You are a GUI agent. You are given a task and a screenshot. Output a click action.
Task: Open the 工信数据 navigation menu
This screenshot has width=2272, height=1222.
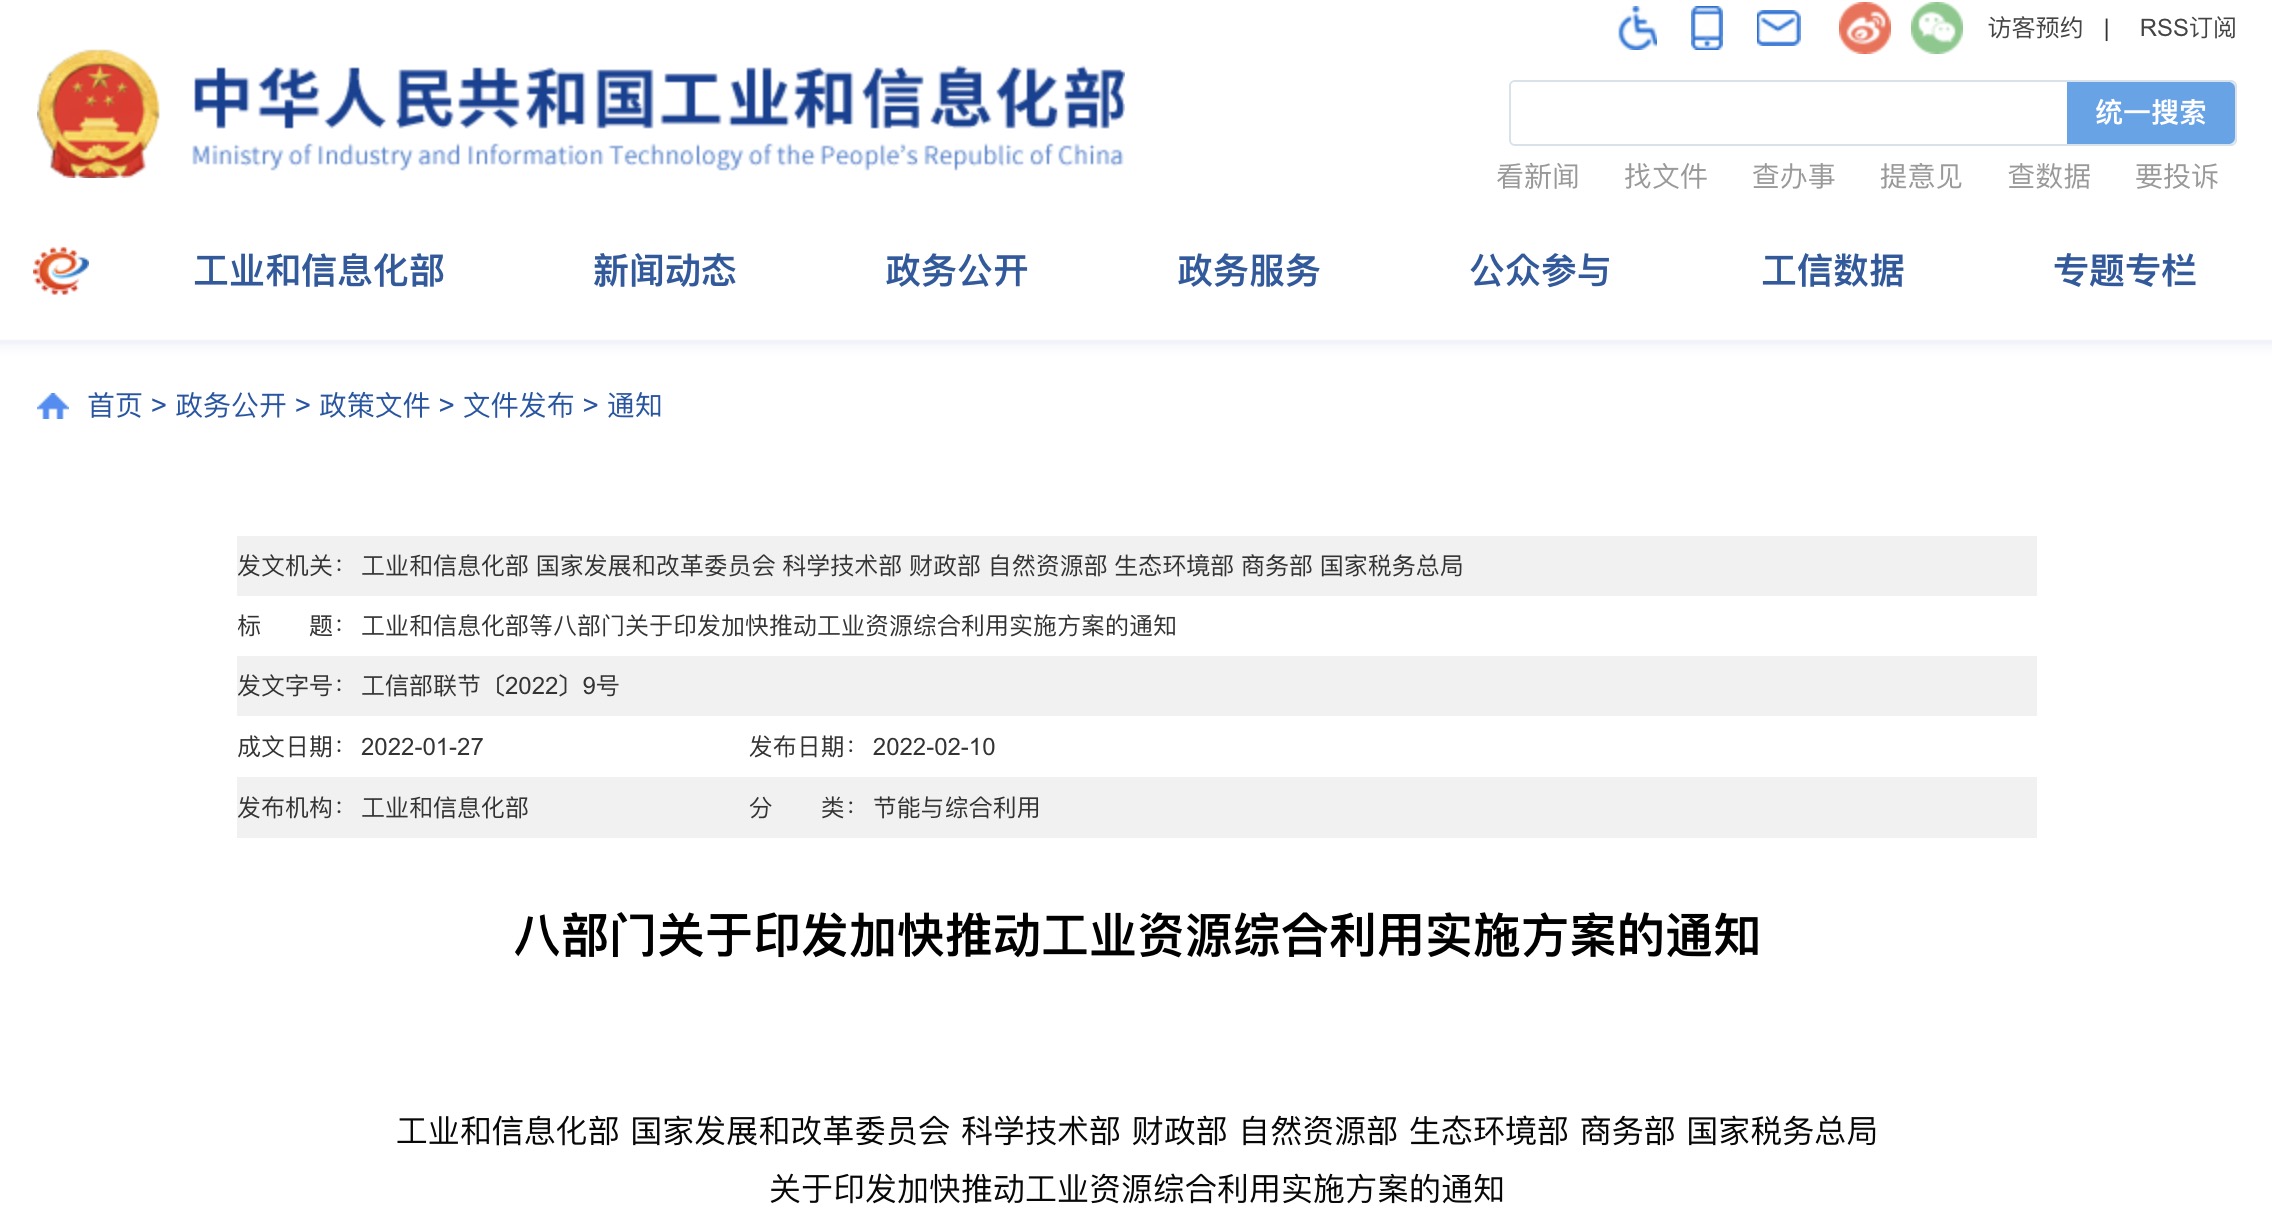click(1832, 271)
